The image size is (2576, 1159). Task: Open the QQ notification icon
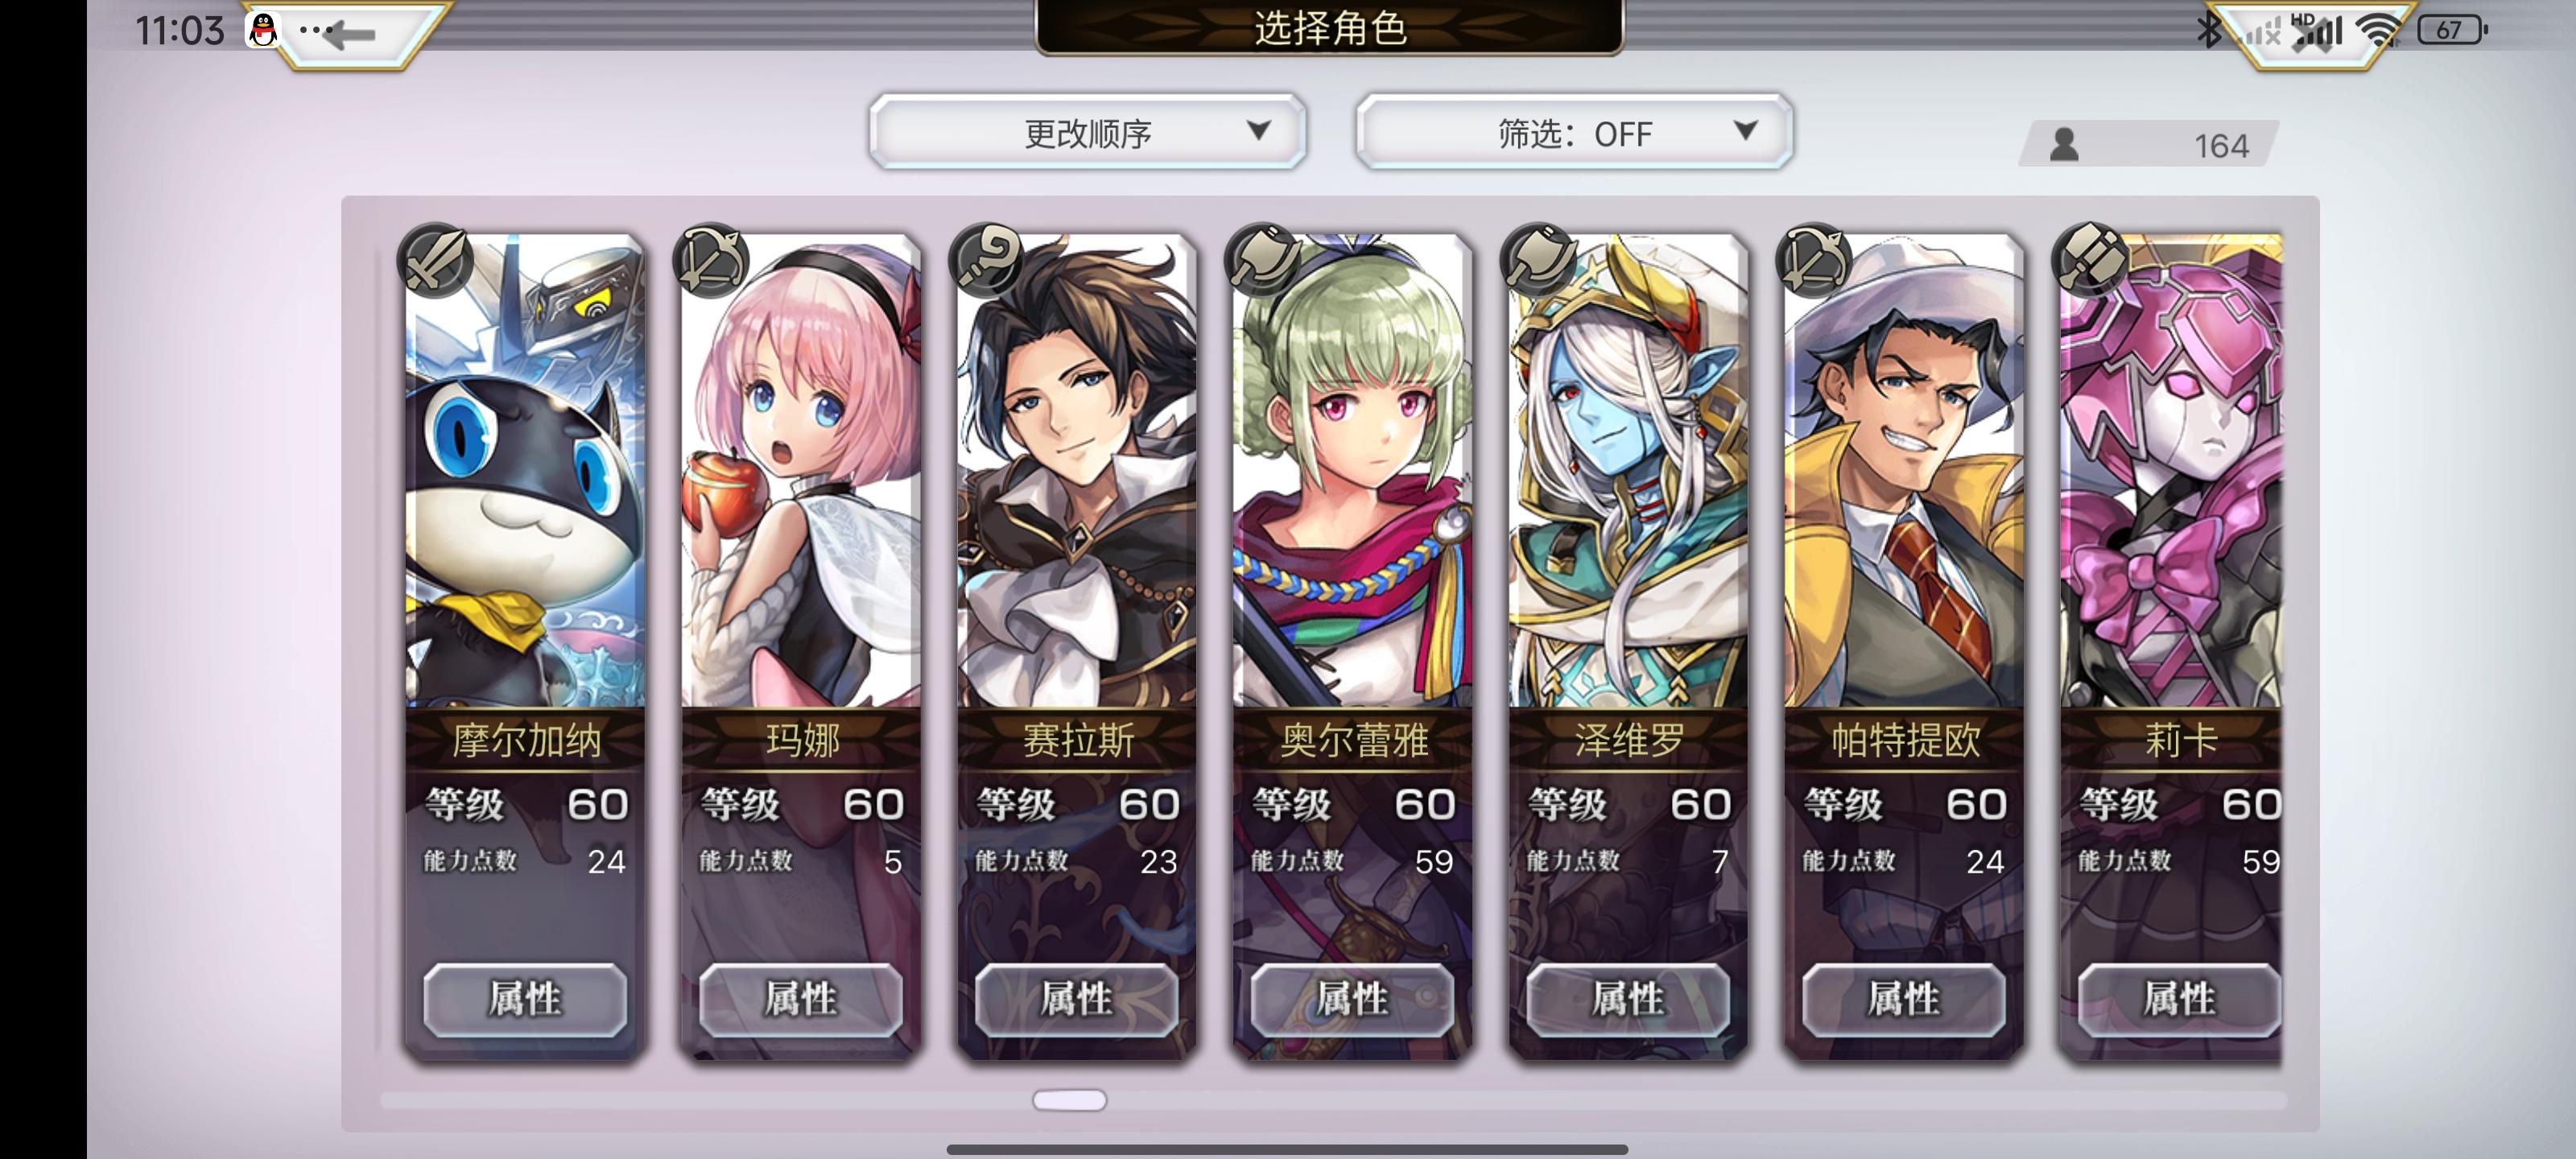263,30
